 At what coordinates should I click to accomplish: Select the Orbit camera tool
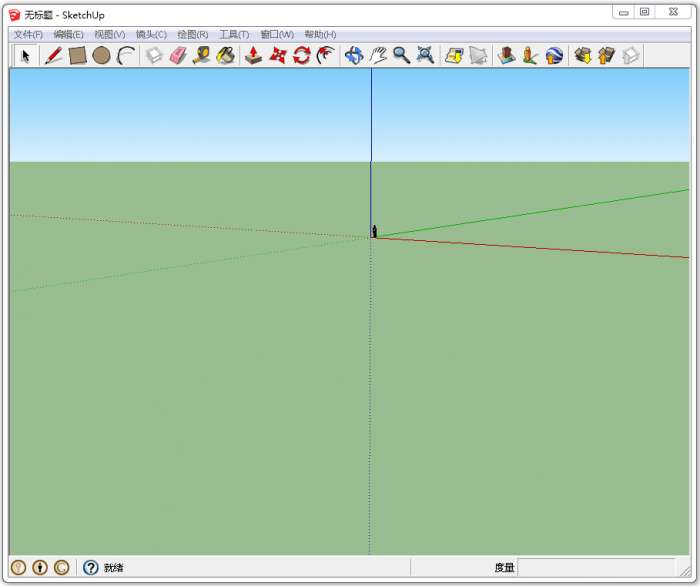[353, 56]
